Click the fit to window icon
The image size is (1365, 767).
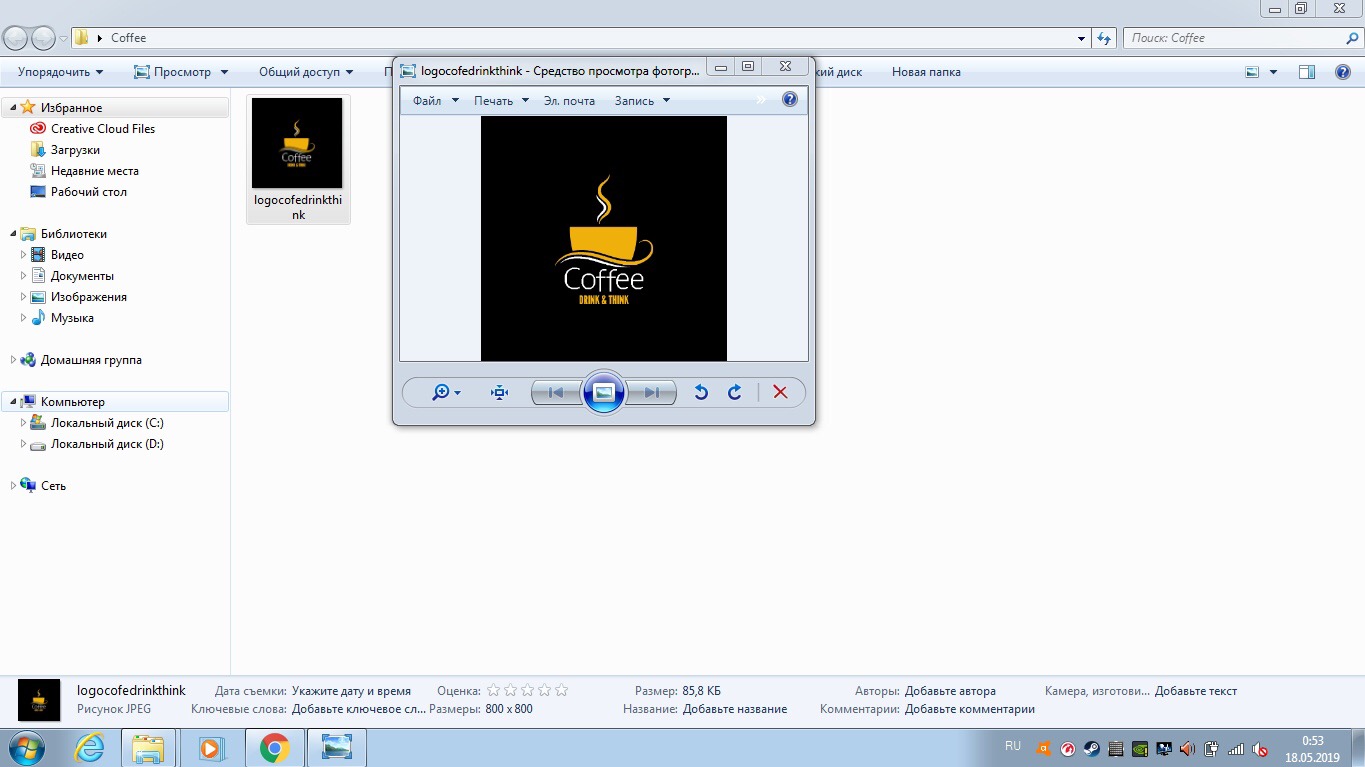click(500, 393)
